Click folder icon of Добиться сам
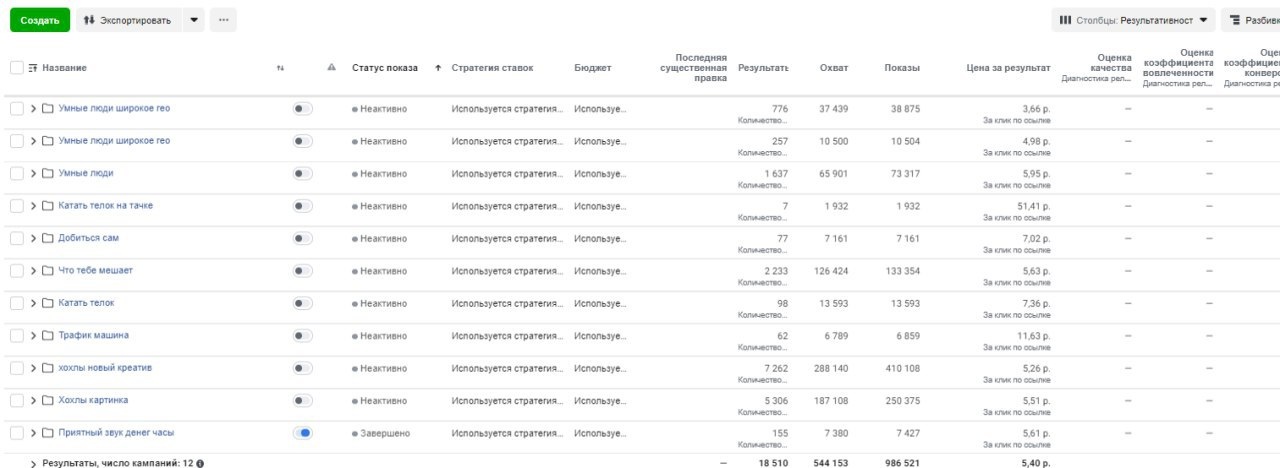 [x=48, y=238]
